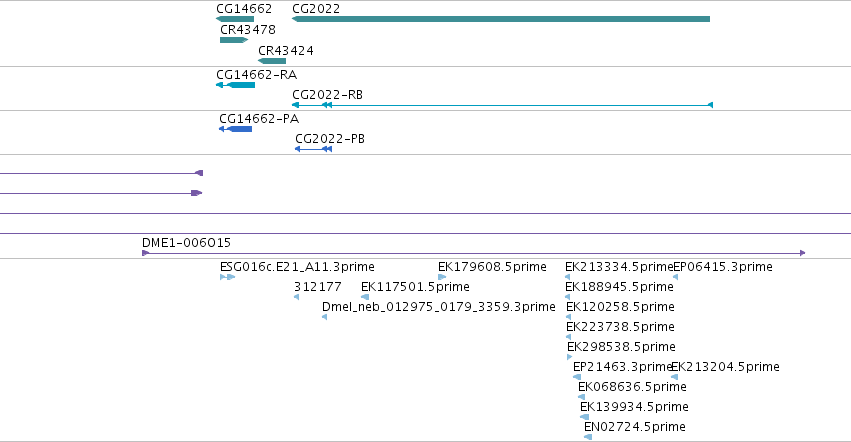Click the EK213204.5prime arrow marker
Screen dimensions: 851x442
point(675,377)
